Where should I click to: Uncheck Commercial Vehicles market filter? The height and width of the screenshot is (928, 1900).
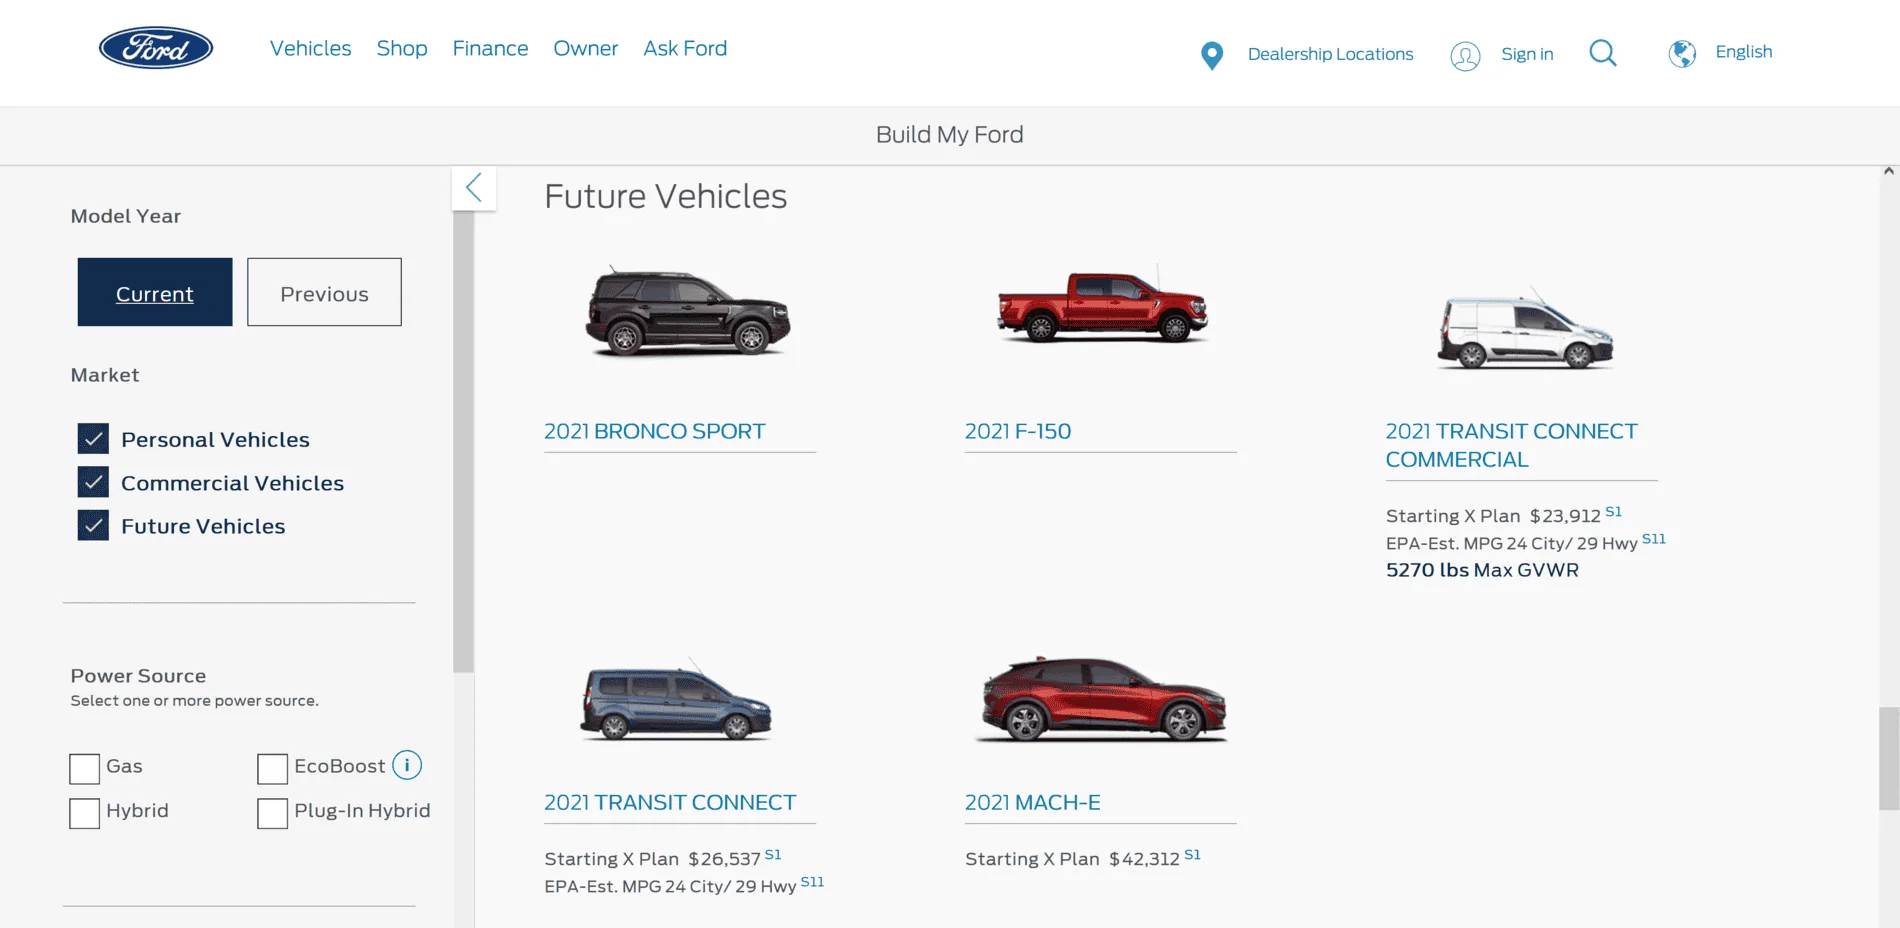click(93, 482)
